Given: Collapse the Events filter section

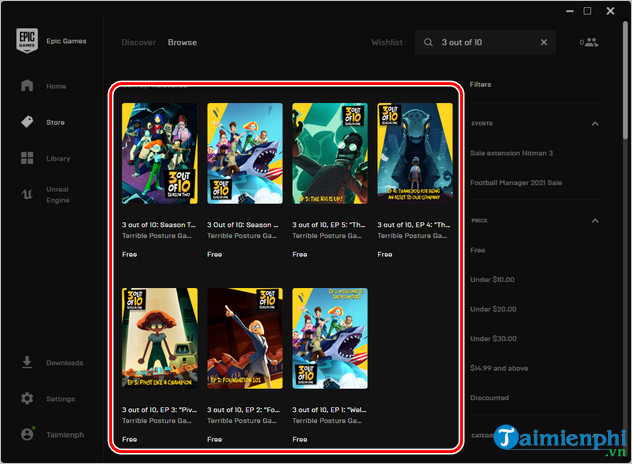Looking at the screenshot, I should [595, 124].
